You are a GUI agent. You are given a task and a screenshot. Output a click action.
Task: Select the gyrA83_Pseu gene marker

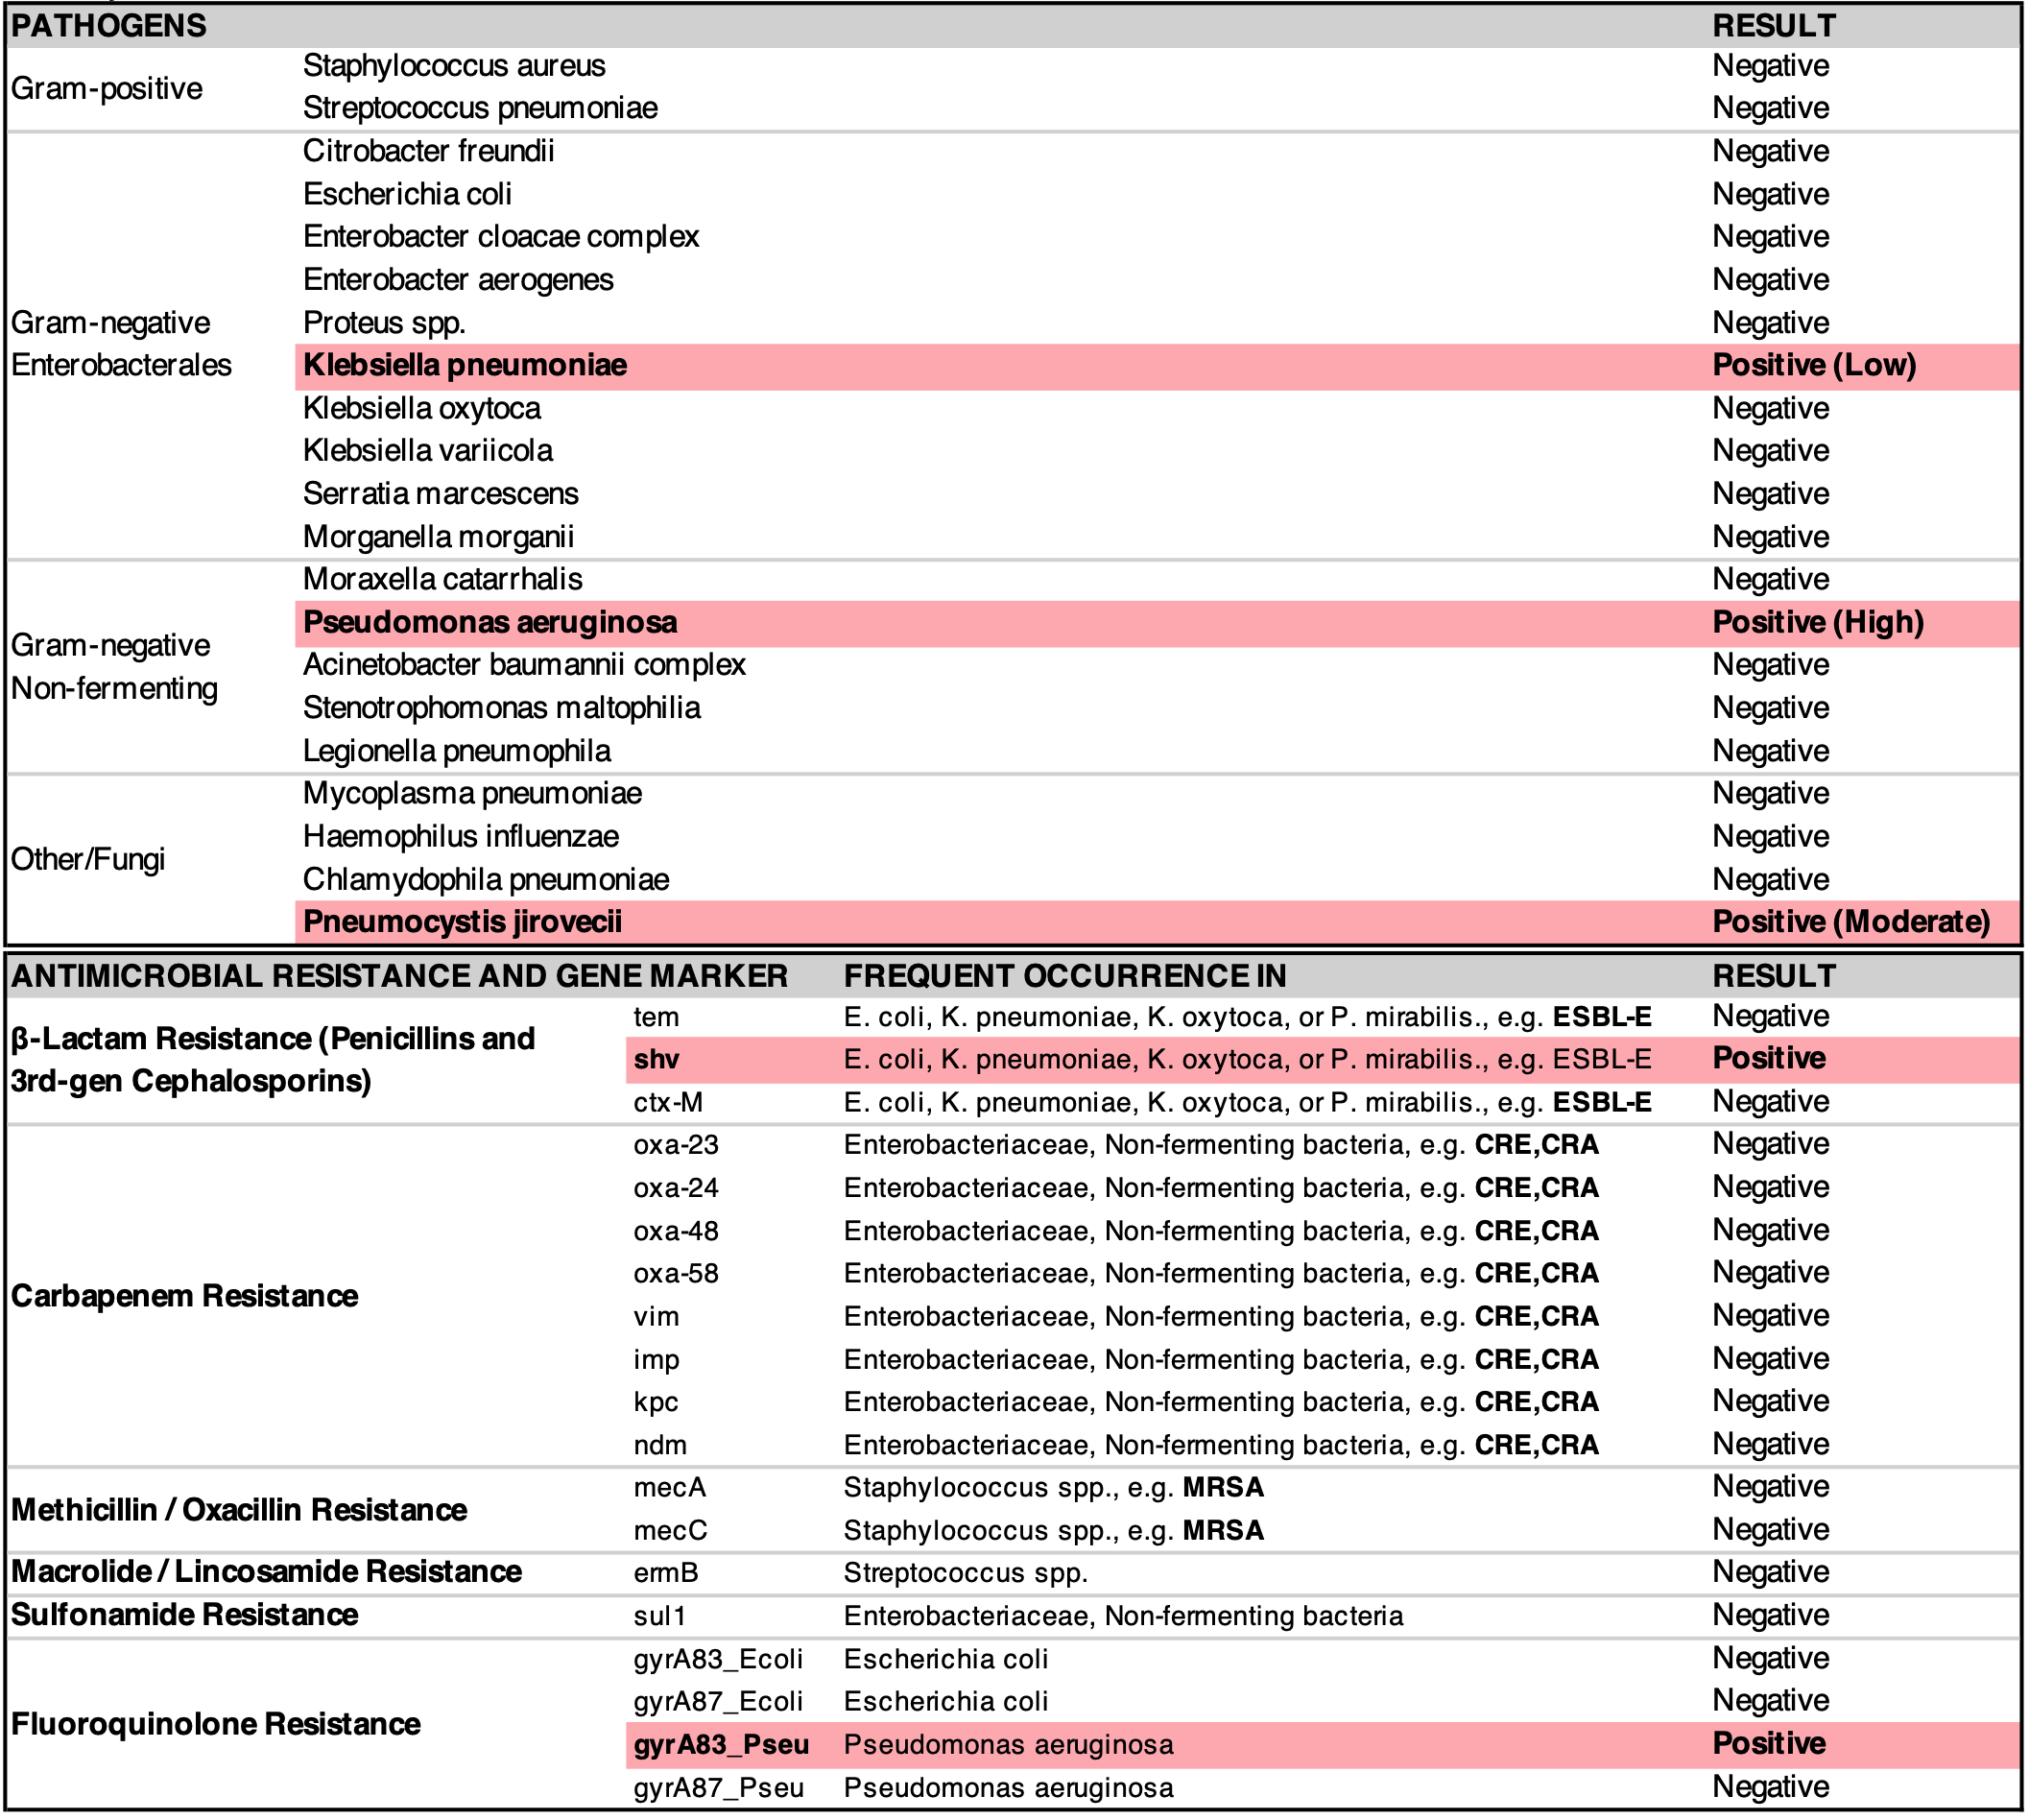tap(720, 1745)
